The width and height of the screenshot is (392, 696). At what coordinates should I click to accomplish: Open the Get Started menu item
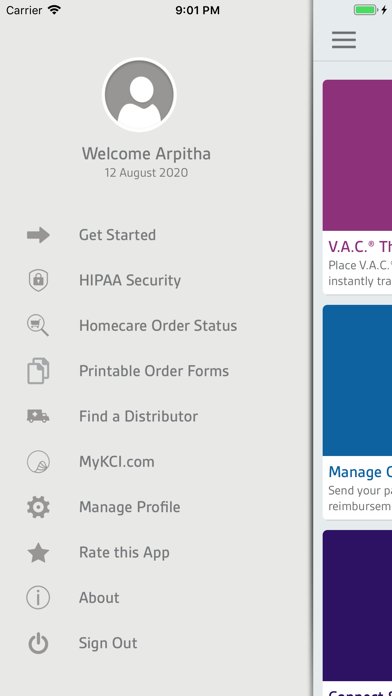point(117,235)
